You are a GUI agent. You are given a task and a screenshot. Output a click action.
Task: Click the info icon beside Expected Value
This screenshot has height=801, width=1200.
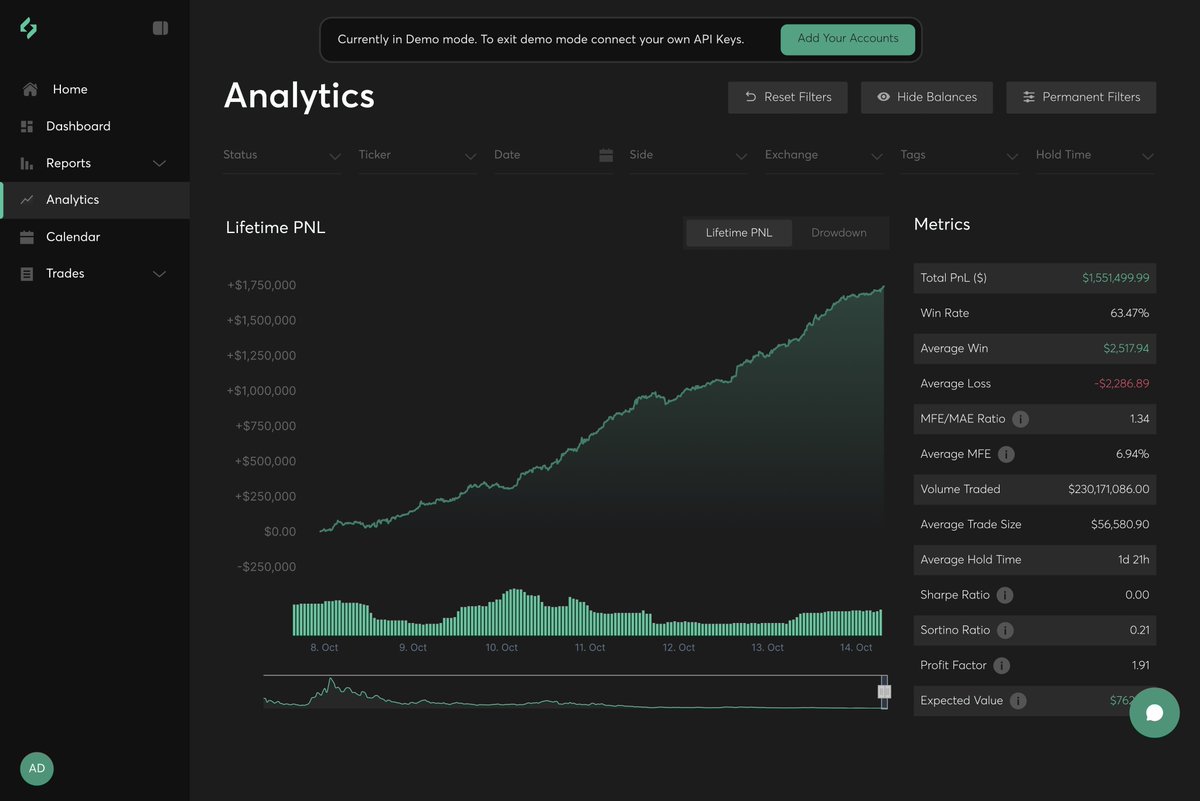pyautogui.click(x=1018, y=701)
